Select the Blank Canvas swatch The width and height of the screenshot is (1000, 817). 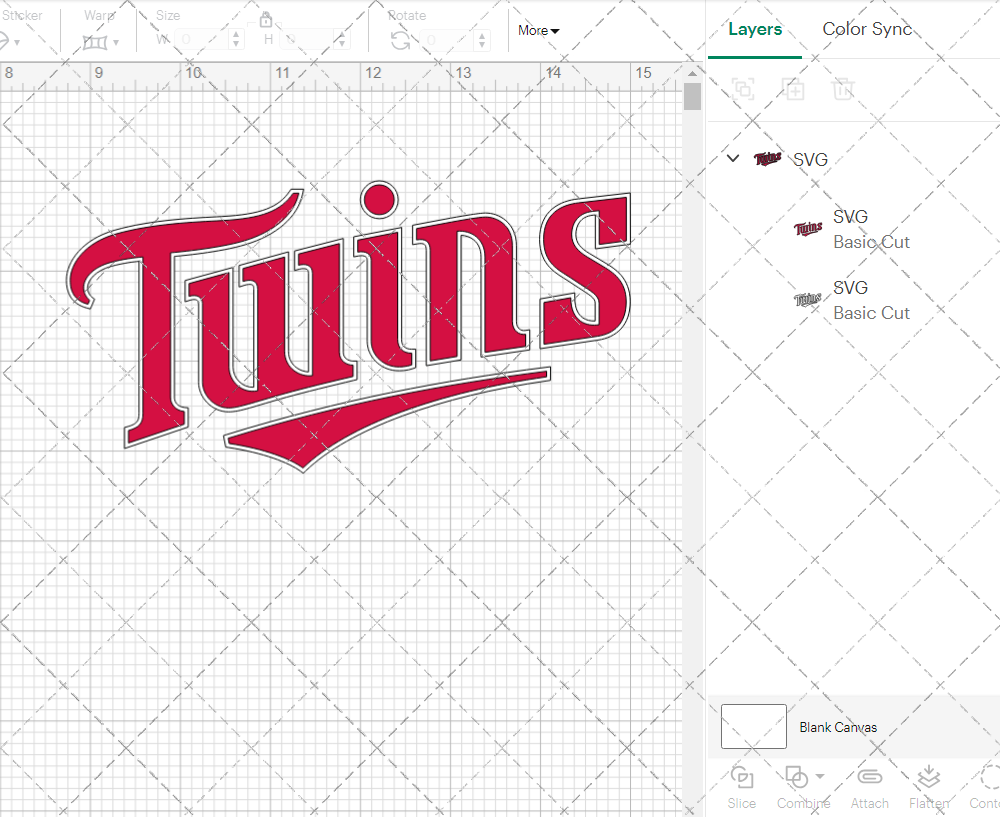753,726
